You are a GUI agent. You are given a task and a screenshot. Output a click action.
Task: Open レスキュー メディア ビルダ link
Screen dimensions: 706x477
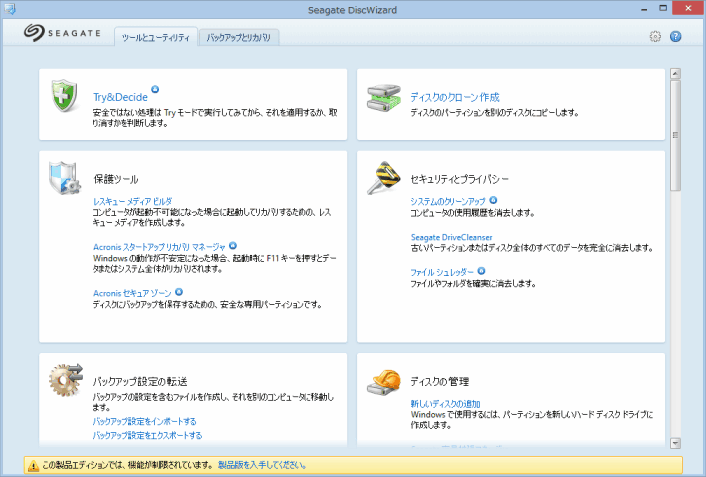[132, 201]
